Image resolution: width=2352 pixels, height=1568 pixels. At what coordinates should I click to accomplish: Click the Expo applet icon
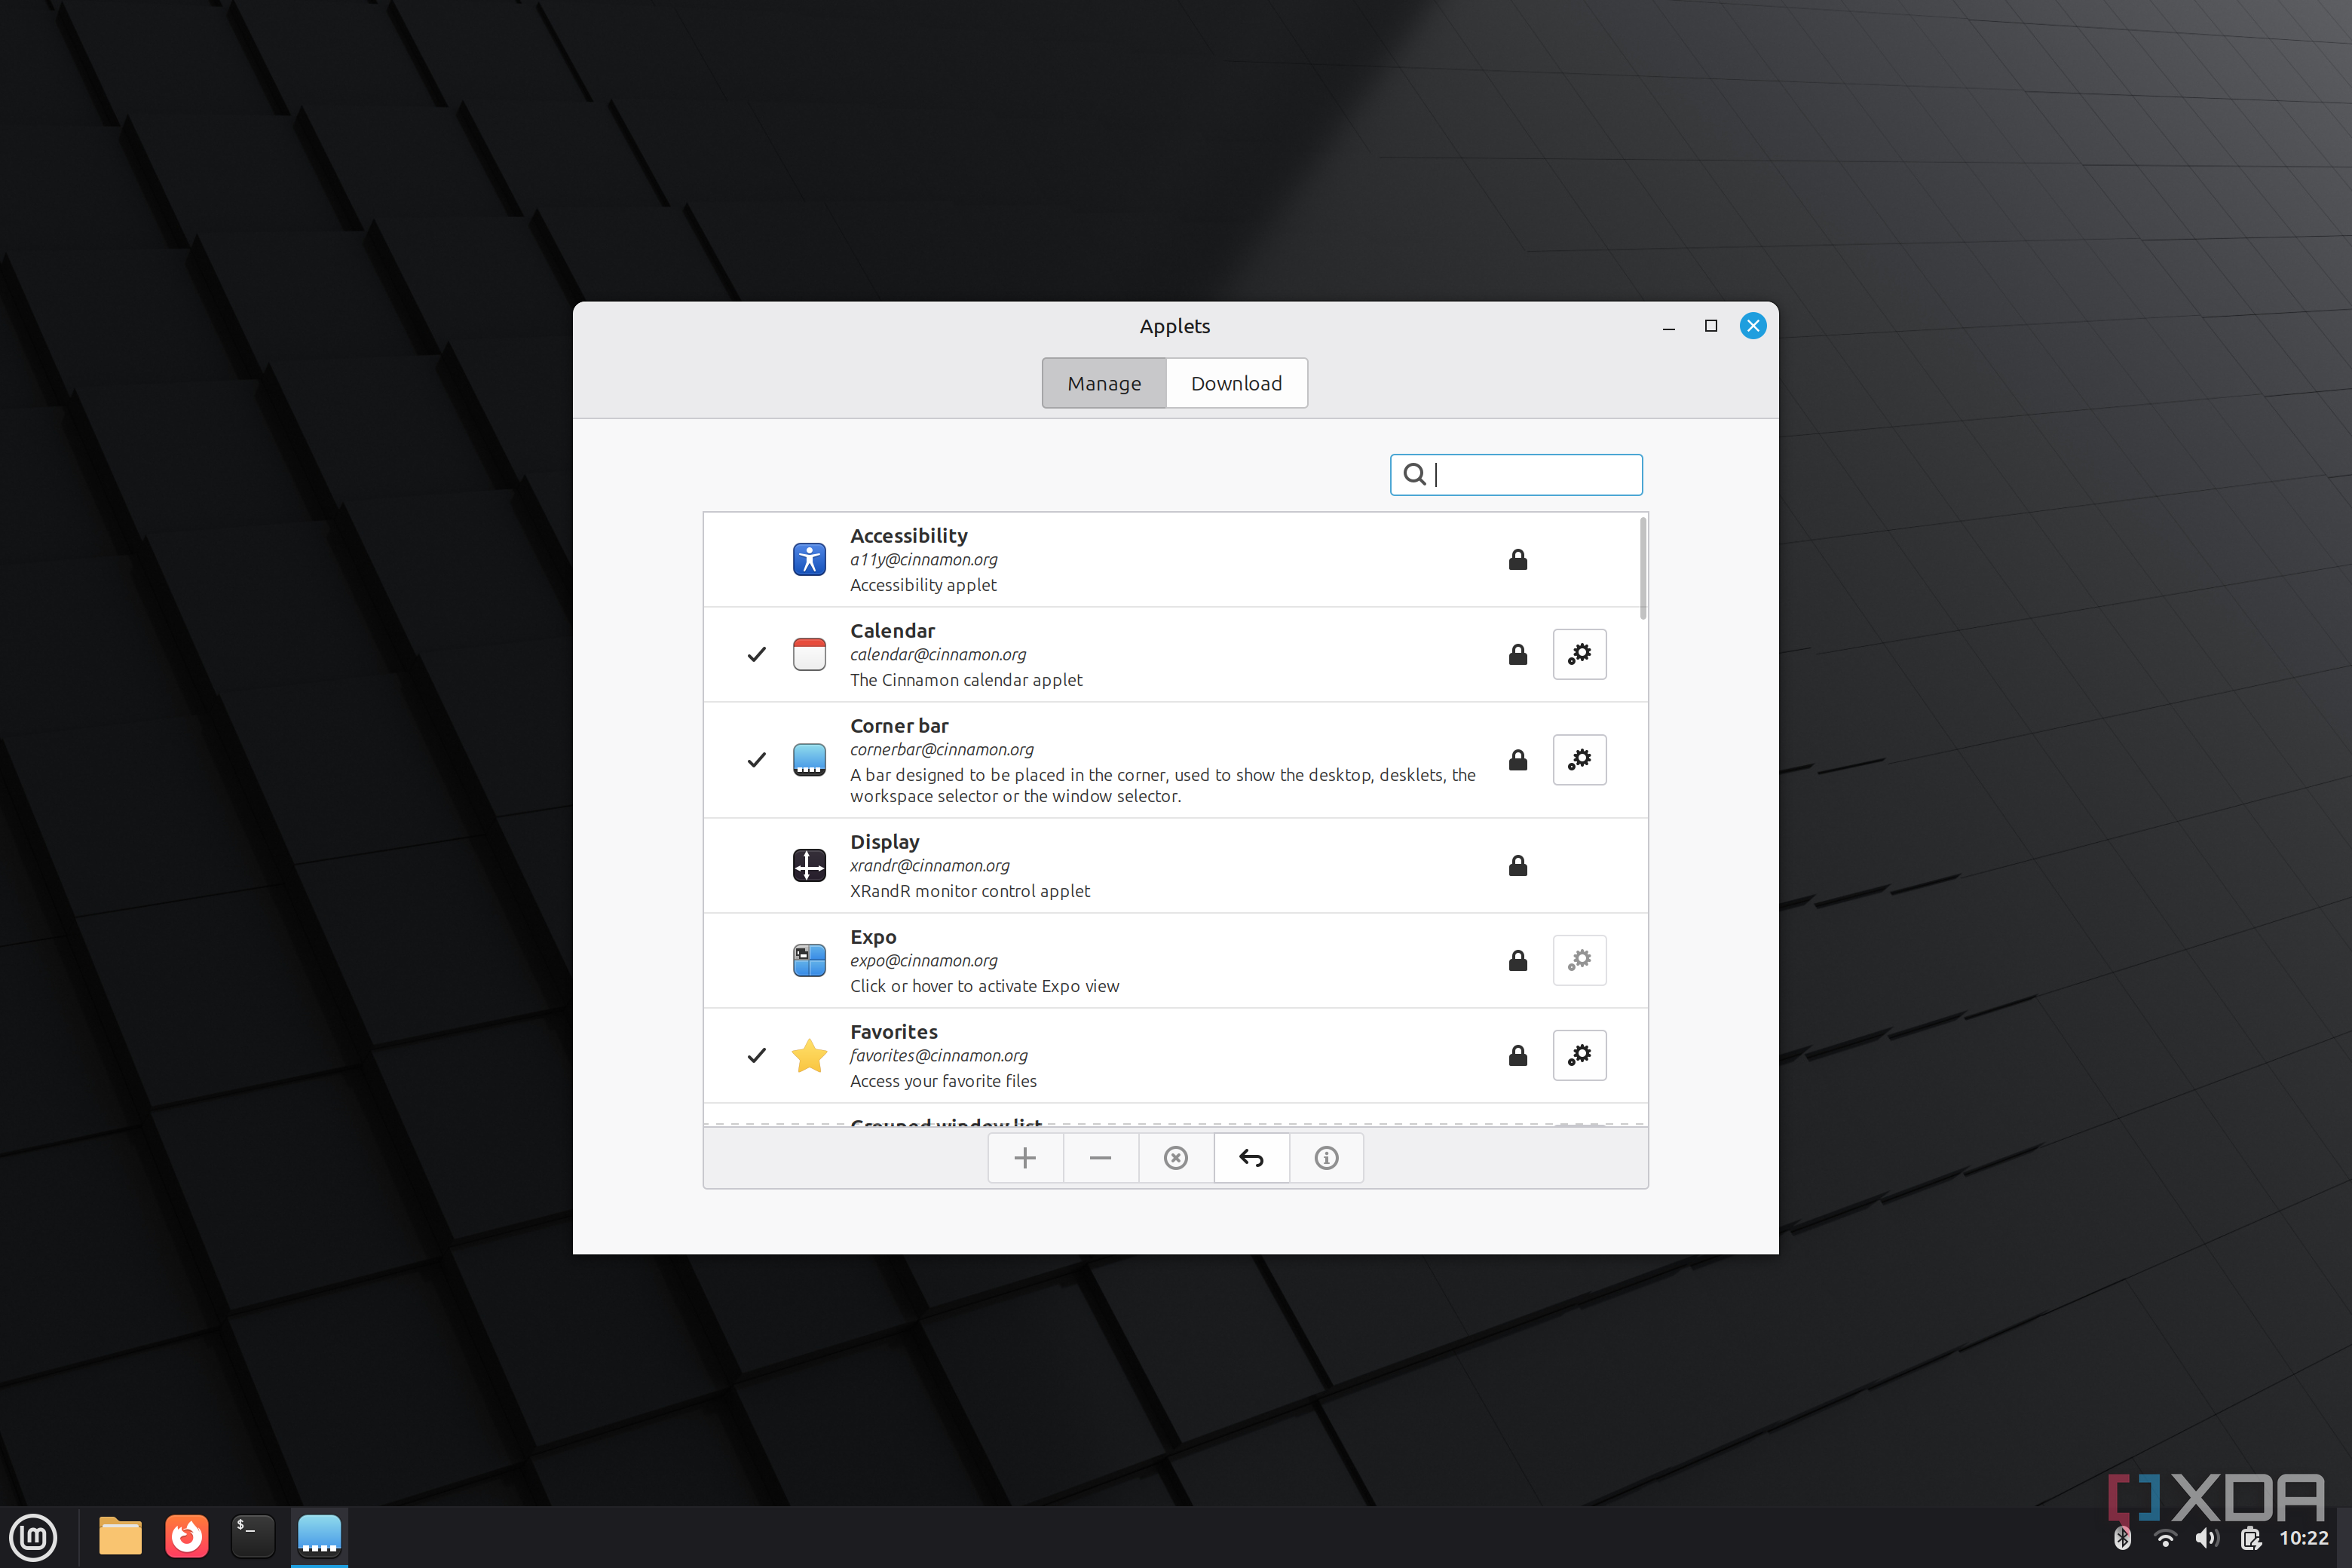tap(809, 960)
